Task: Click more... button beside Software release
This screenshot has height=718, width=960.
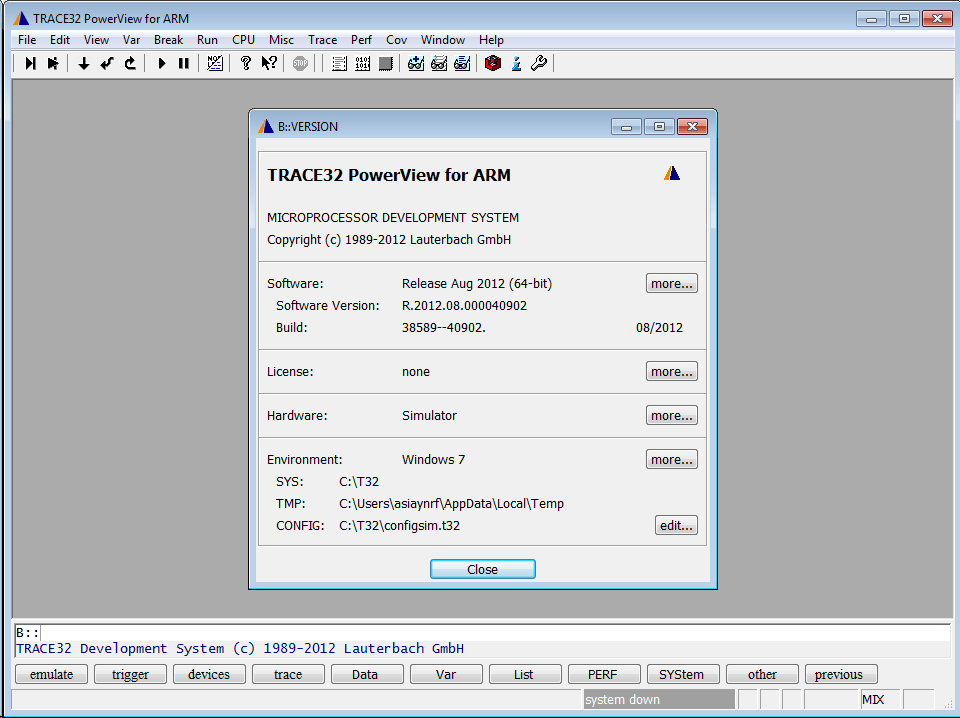Action: click(672, 283)
